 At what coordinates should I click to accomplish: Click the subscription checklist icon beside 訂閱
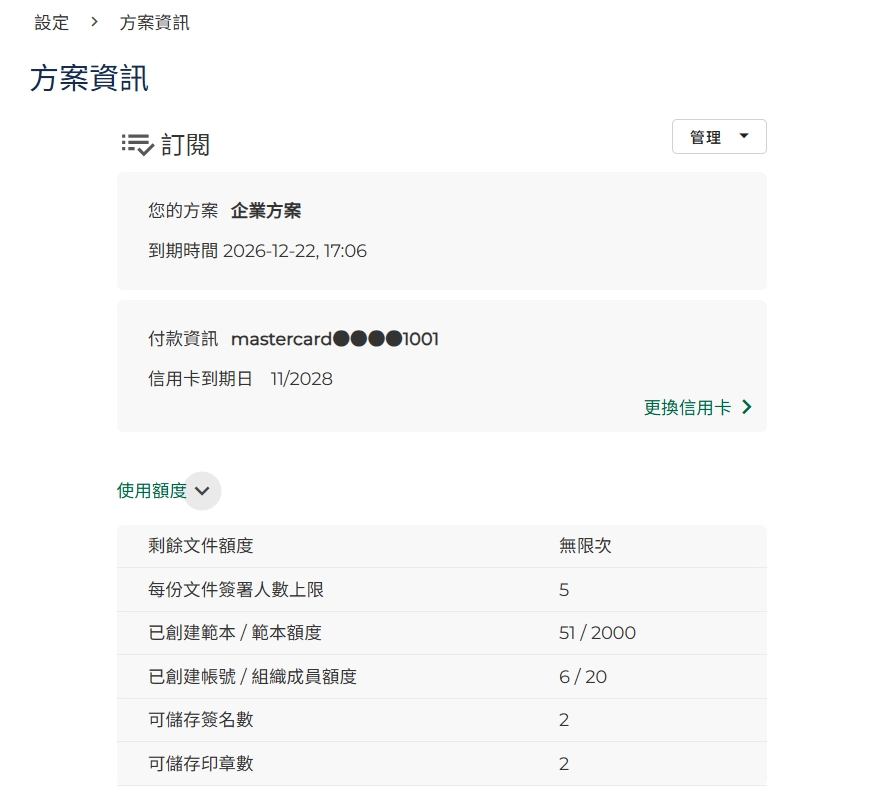[x=137, y=144]
